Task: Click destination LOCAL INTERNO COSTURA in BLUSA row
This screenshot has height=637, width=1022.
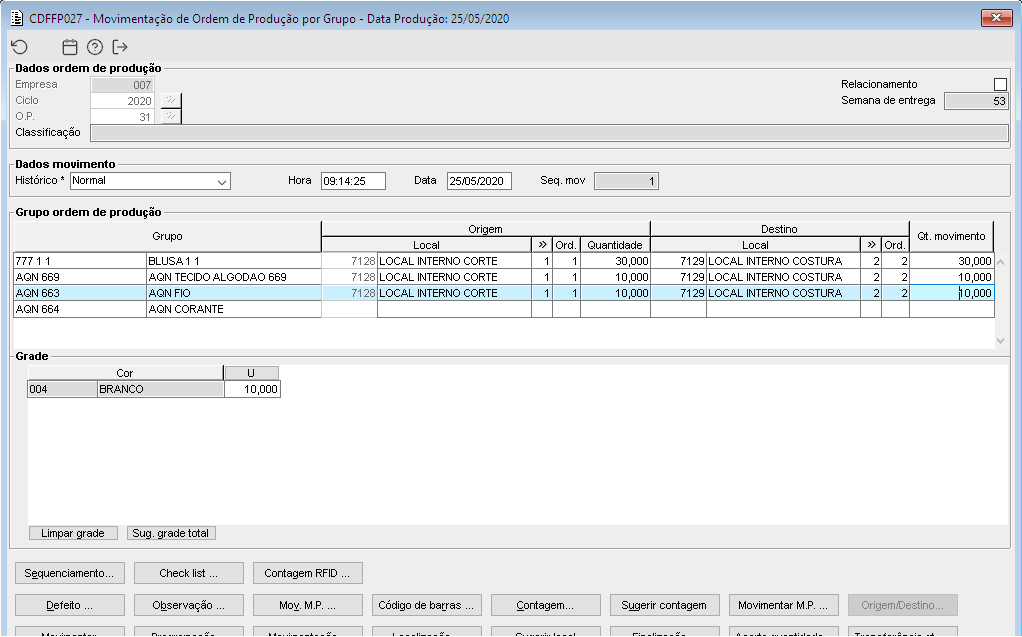Action: click(783, 261)
